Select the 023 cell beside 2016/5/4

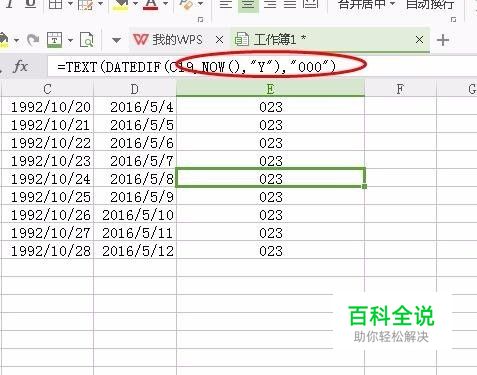pos(270,107)
